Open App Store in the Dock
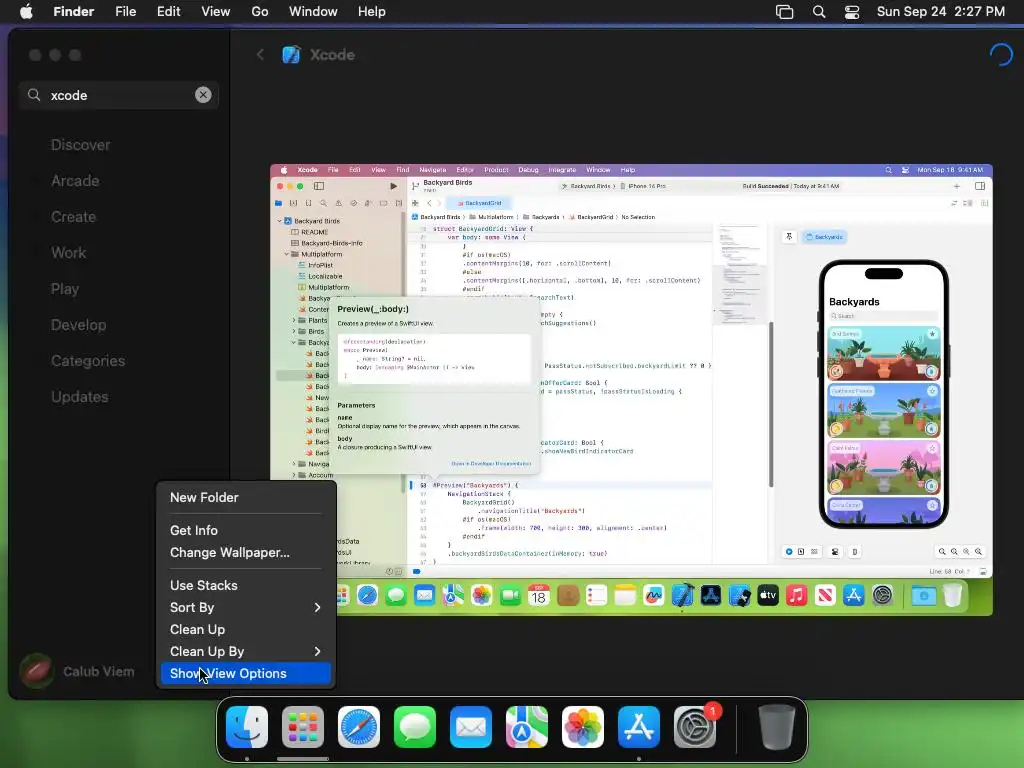Viewport: 1024px width, 768px height. pos(639,727)
